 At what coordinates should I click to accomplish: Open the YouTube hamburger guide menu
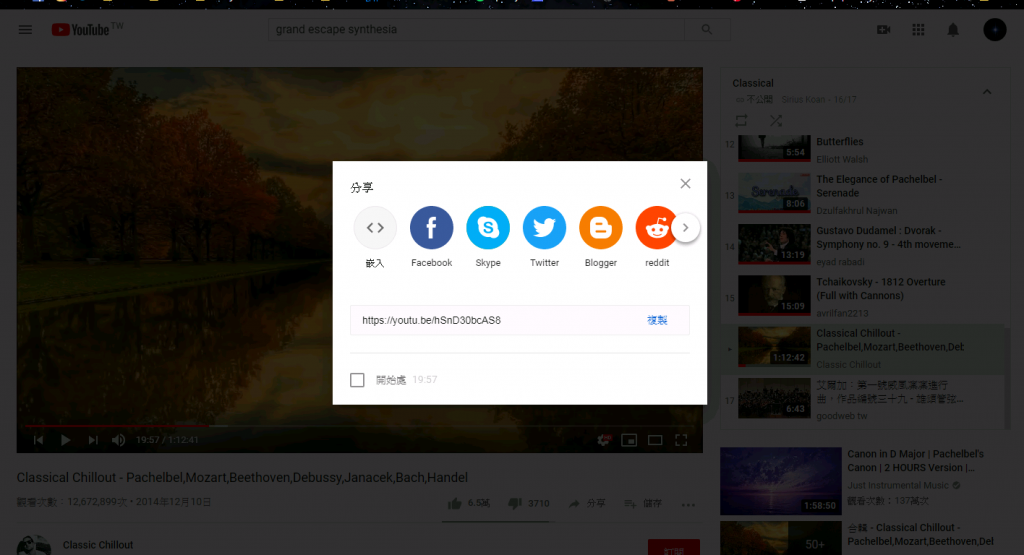click(x=25, y=29)
